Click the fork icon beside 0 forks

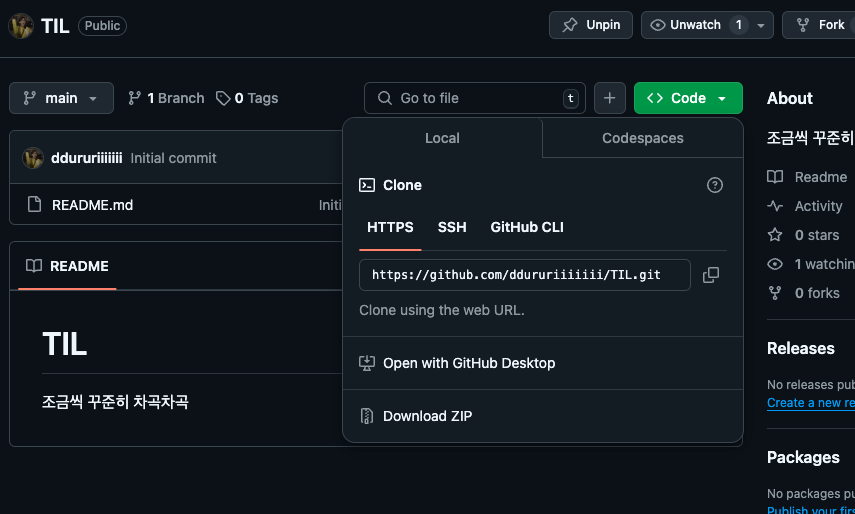(775, 293)
